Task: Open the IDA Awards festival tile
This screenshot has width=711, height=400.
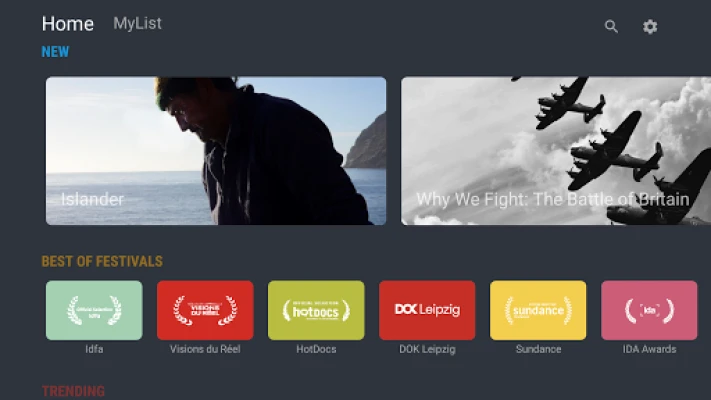Action: [649, 310]
